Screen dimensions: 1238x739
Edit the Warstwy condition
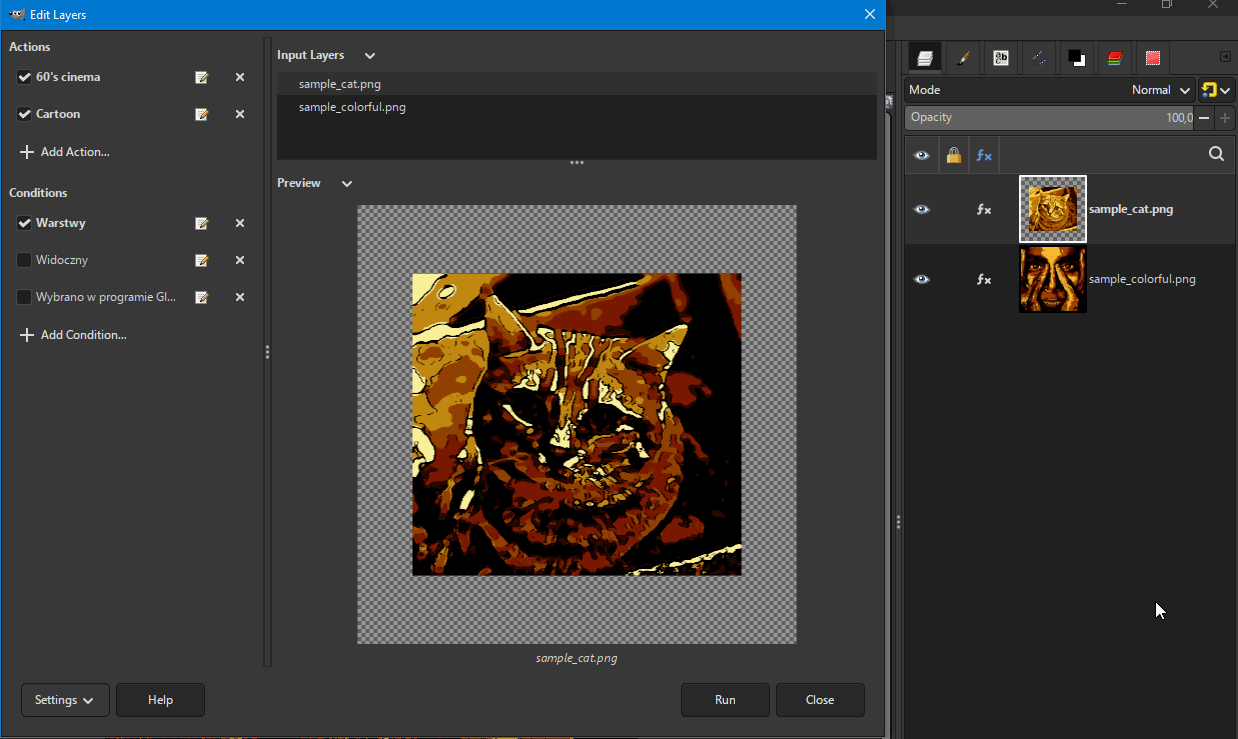tap(202, 223)
